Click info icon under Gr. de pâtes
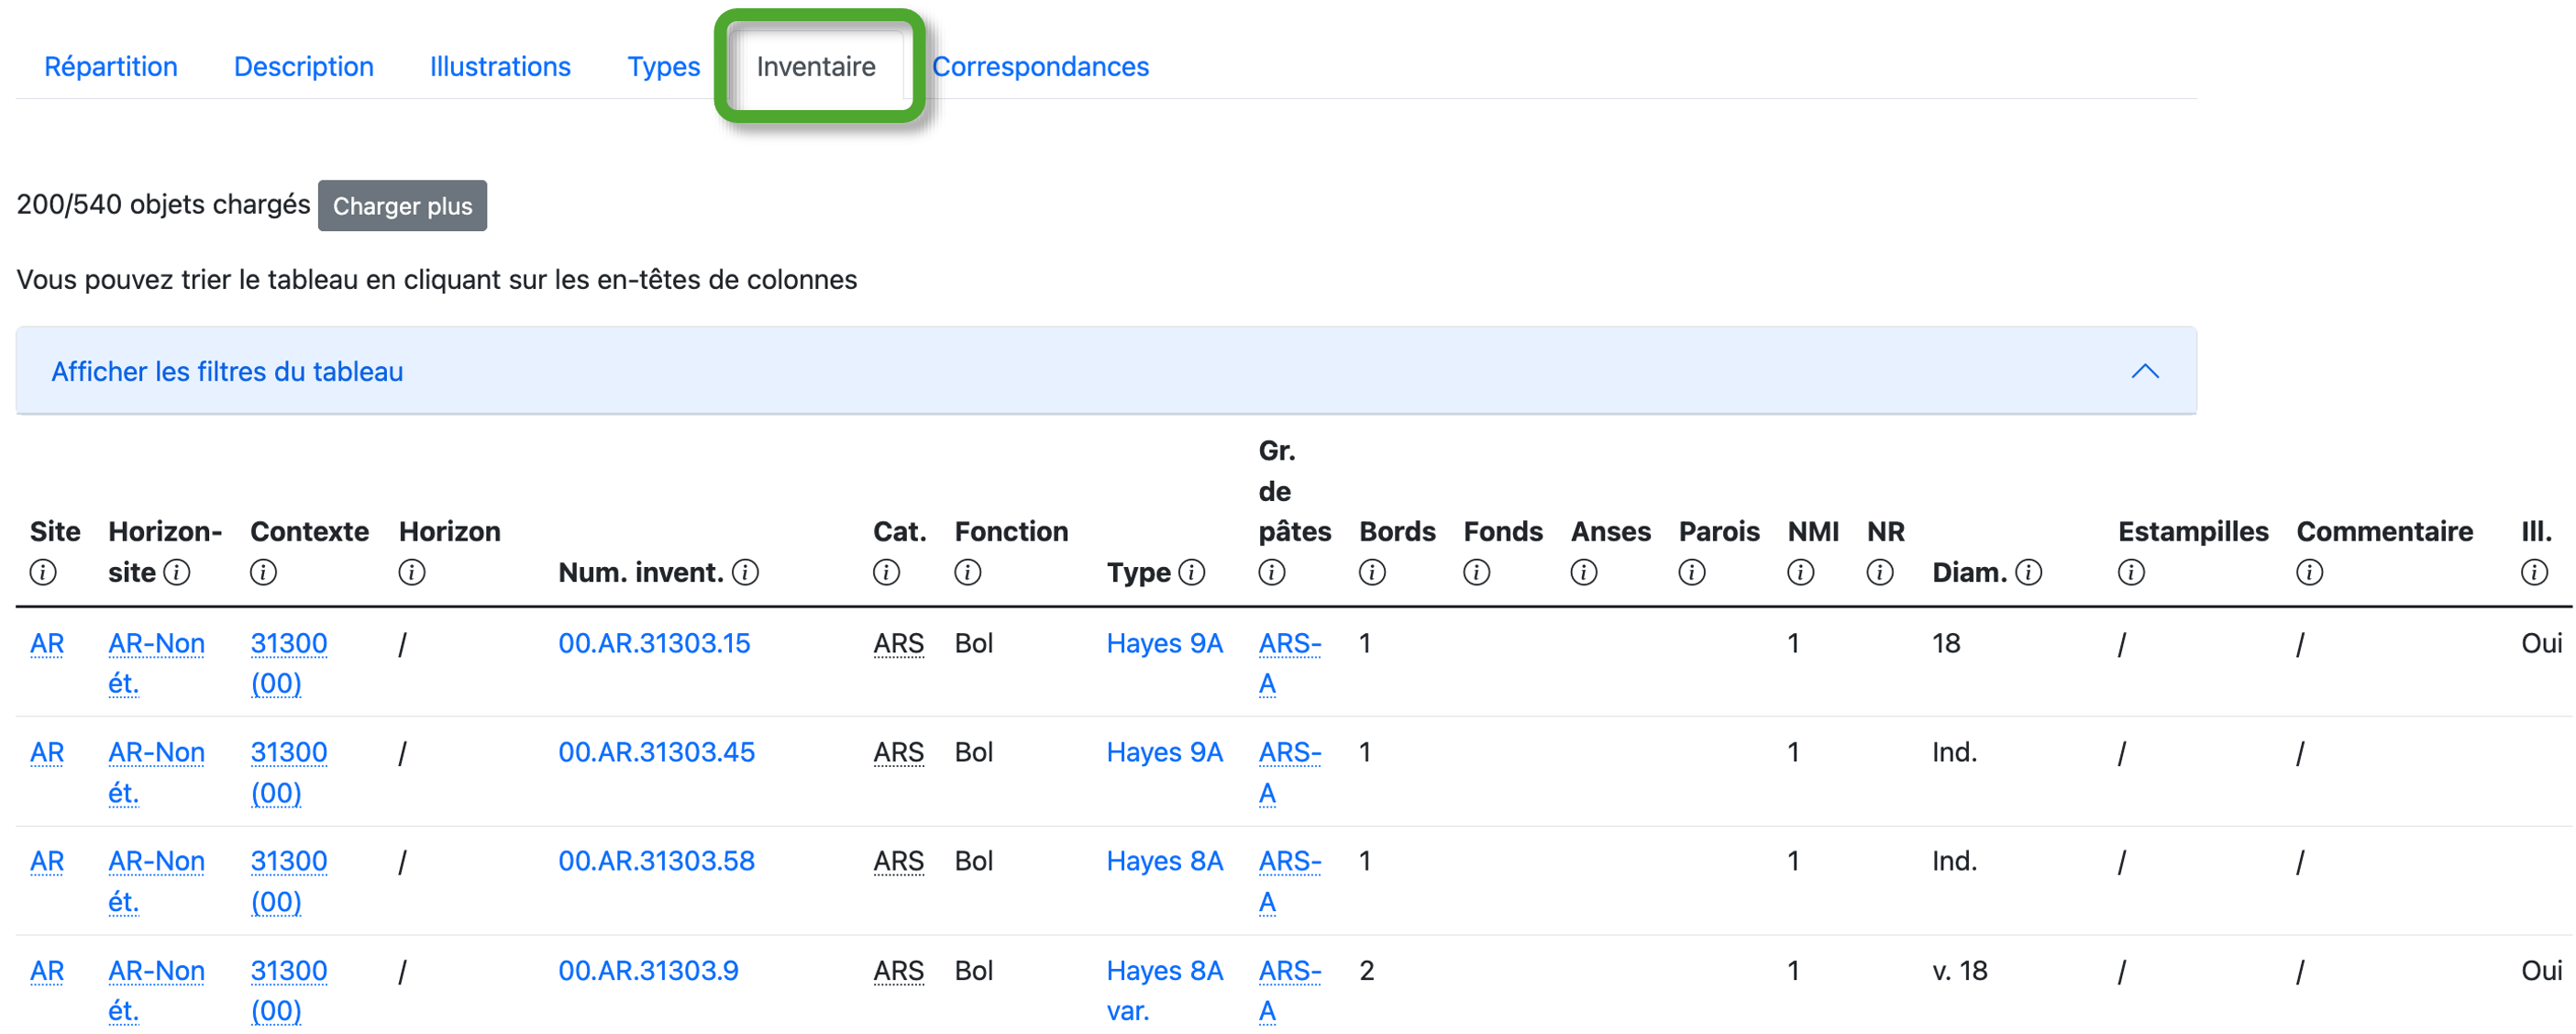 (x=1271, y=573)
